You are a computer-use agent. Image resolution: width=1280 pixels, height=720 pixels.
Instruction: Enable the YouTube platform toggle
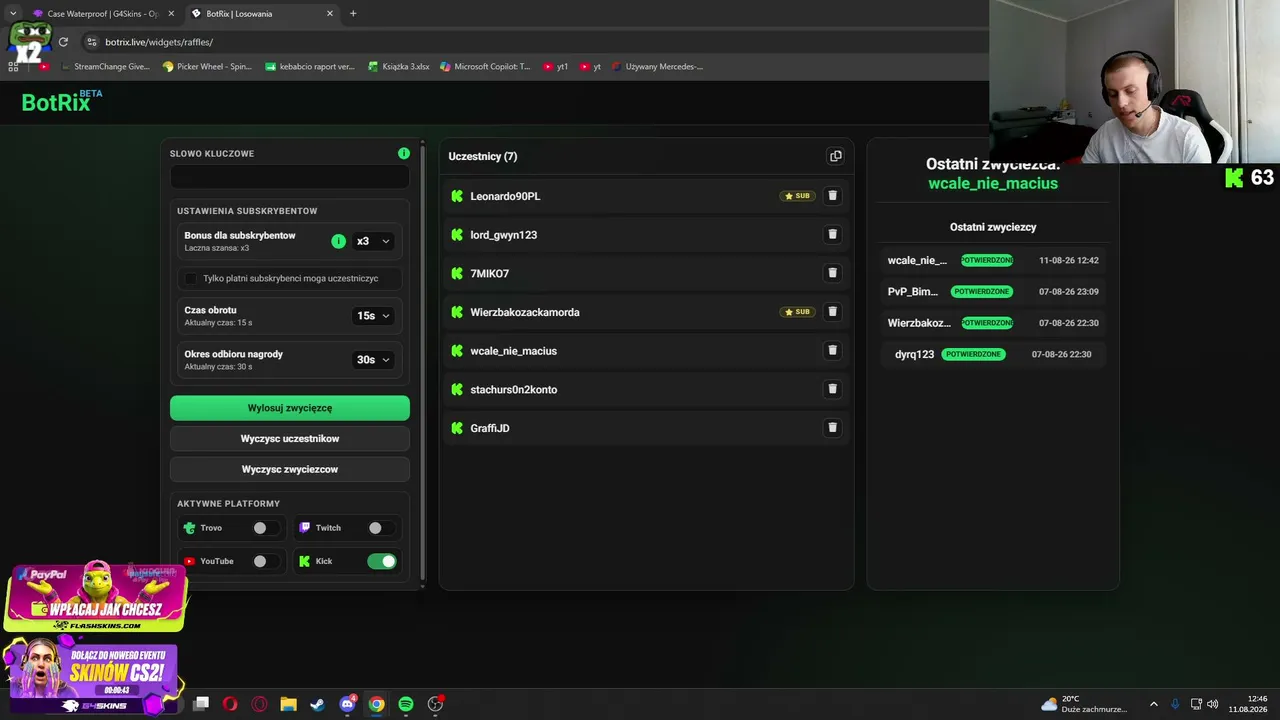(x=265, y=561)
